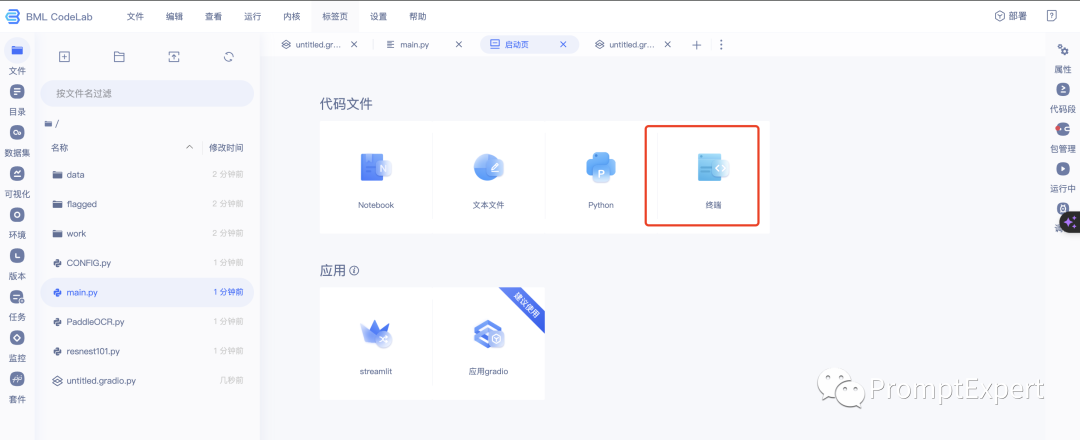Open the 目录 sidebar panel
Viewport: 1080px width, 440px height.
point(17,98)
